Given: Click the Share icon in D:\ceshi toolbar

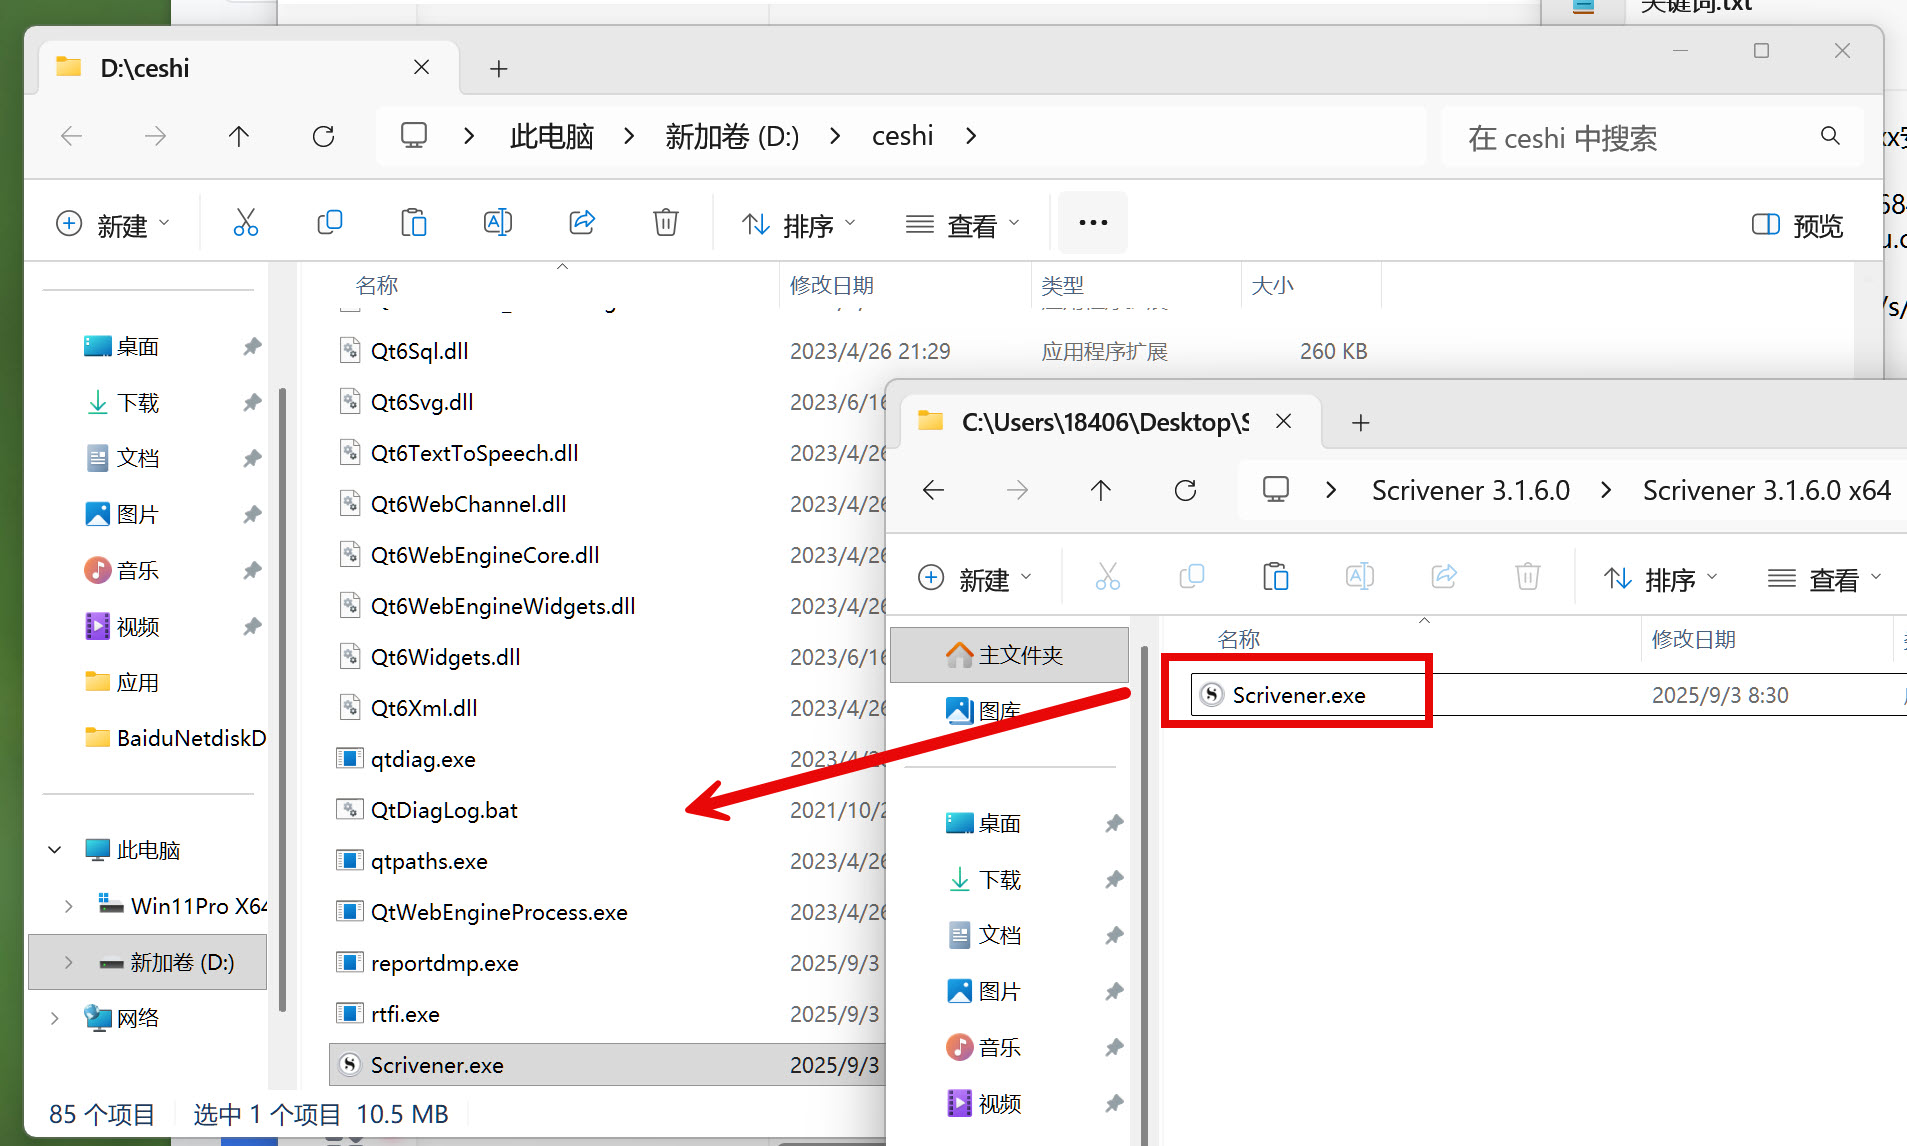Looking at the screenshot, I should (x=581, y=223).
